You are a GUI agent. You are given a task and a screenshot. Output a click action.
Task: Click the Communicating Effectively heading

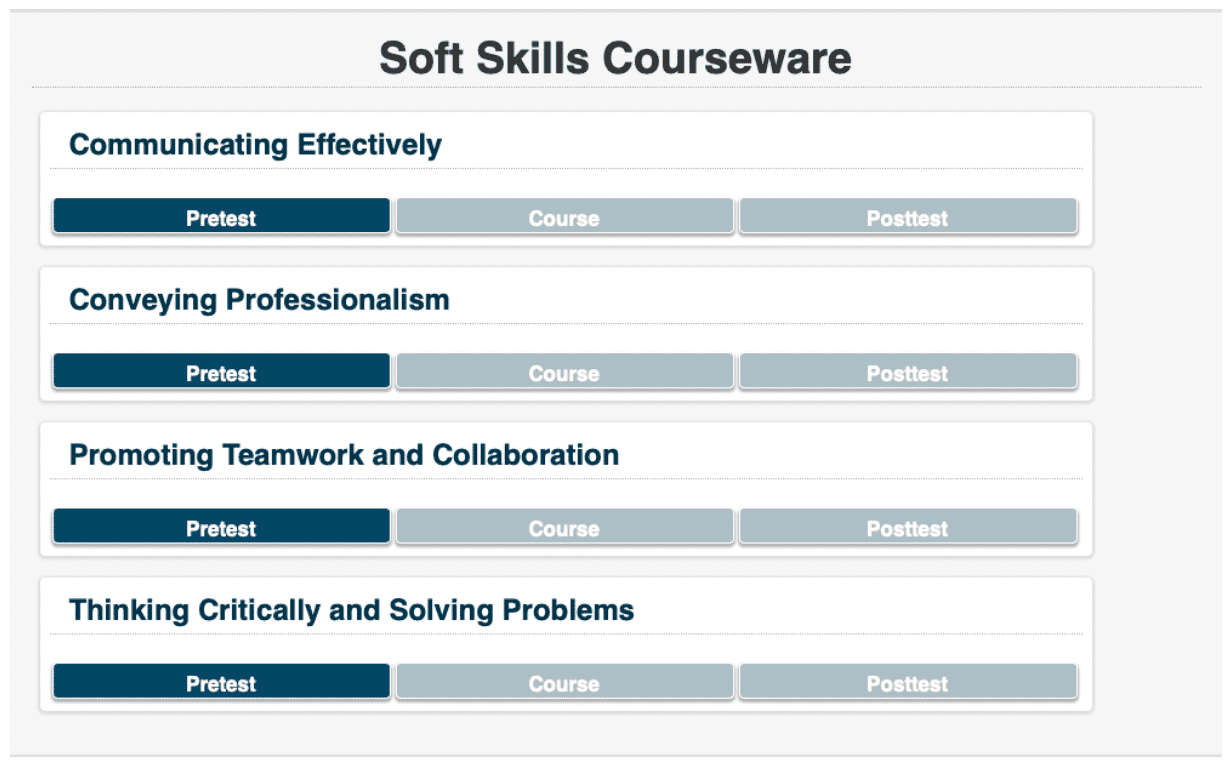pos(255,145)
